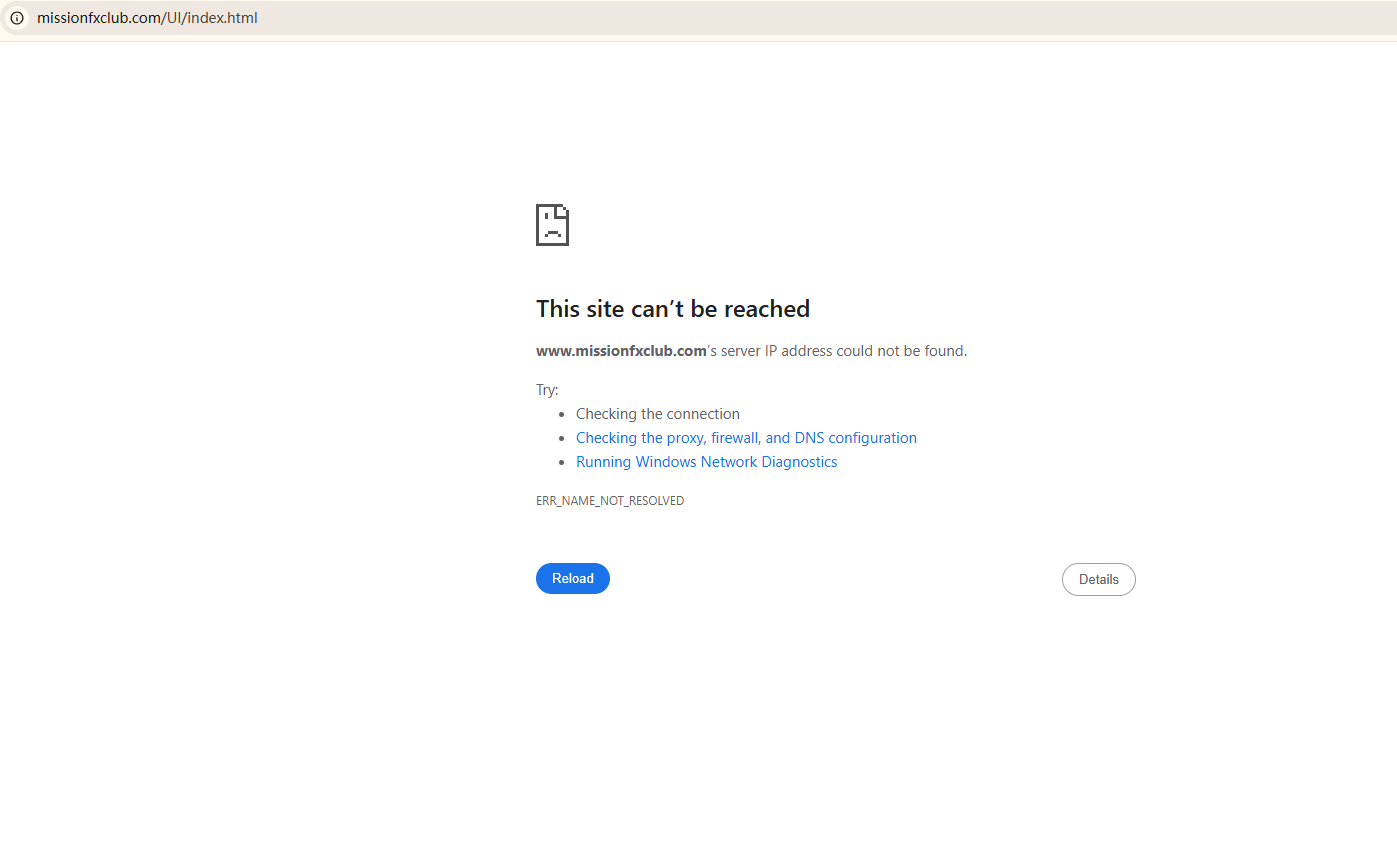Viewport: 1397px width, 863px height.
Task: Click the 'Checking the connection' suggestion text
Action: (658, 414)
